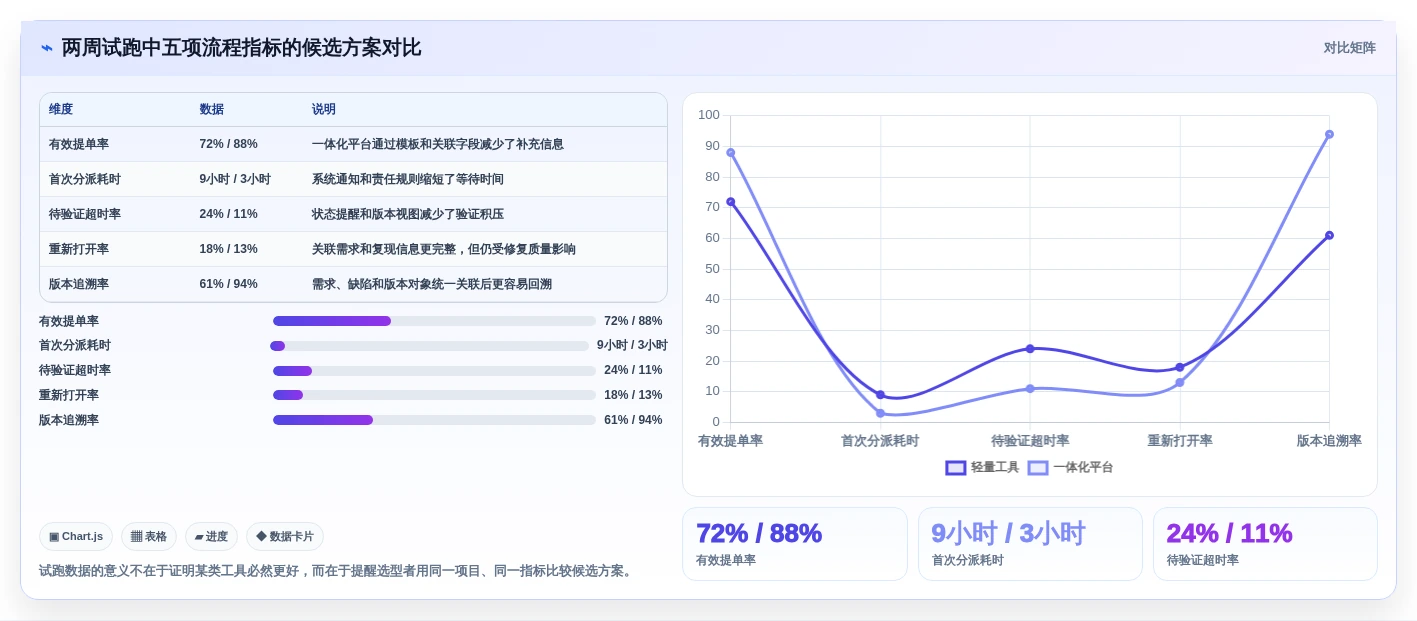Viewport: 1417px width, 621px height.
Task: Click the 18% / 13% table cell
Action: point(228,249)
